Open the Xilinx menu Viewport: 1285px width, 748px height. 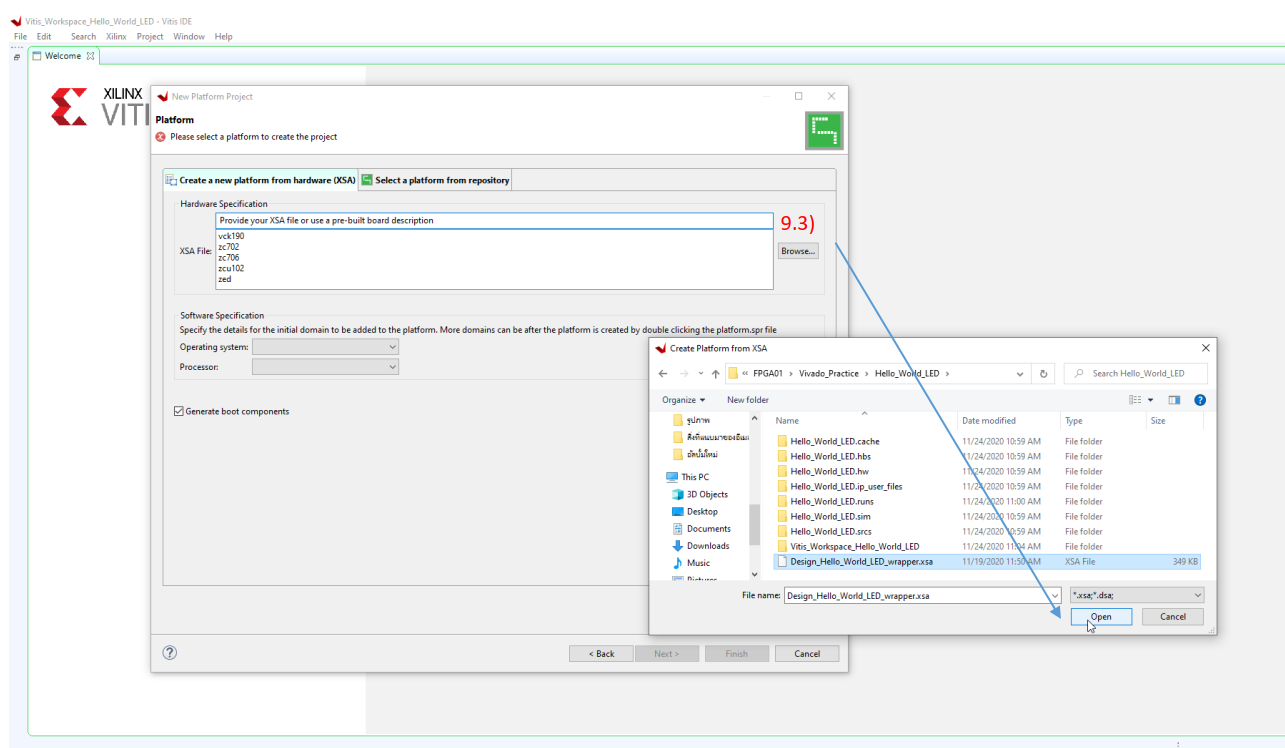point(116,36)
